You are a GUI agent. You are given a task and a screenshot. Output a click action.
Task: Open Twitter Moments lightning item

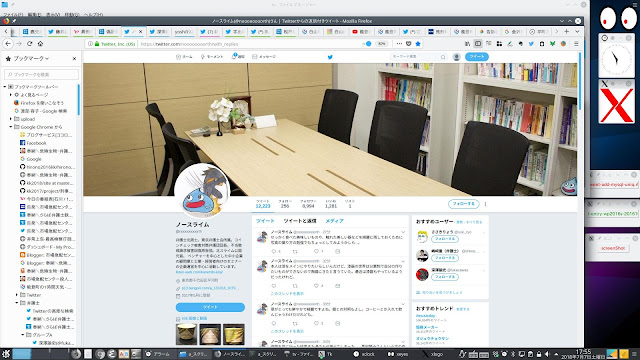coord(211,57)
